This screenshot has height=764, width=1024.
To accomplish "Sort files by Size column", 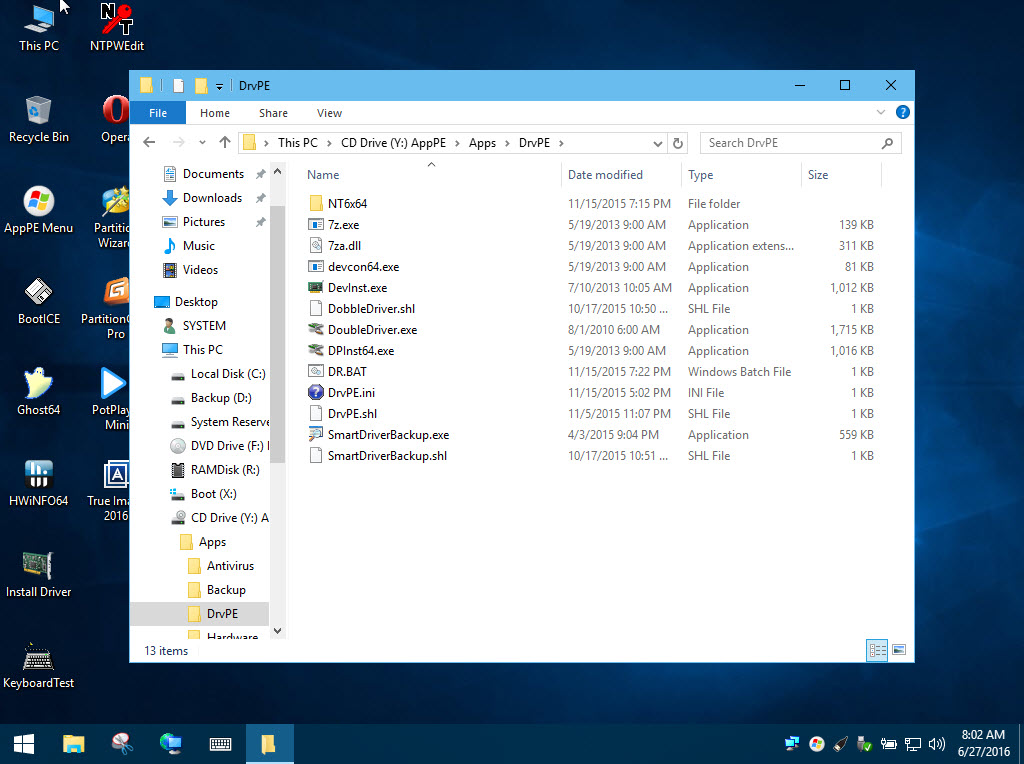I will pyautogui.click(x=841, y=175).
